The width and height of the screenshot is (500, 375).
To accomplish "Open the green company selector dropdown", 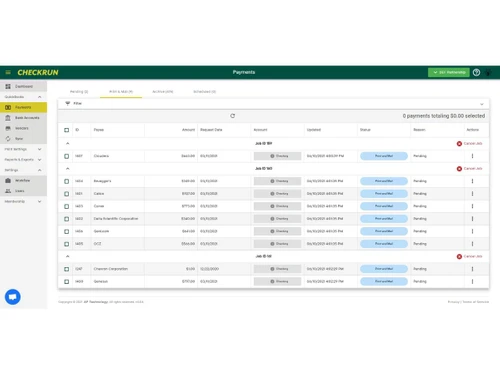I will tap(449, 72).
